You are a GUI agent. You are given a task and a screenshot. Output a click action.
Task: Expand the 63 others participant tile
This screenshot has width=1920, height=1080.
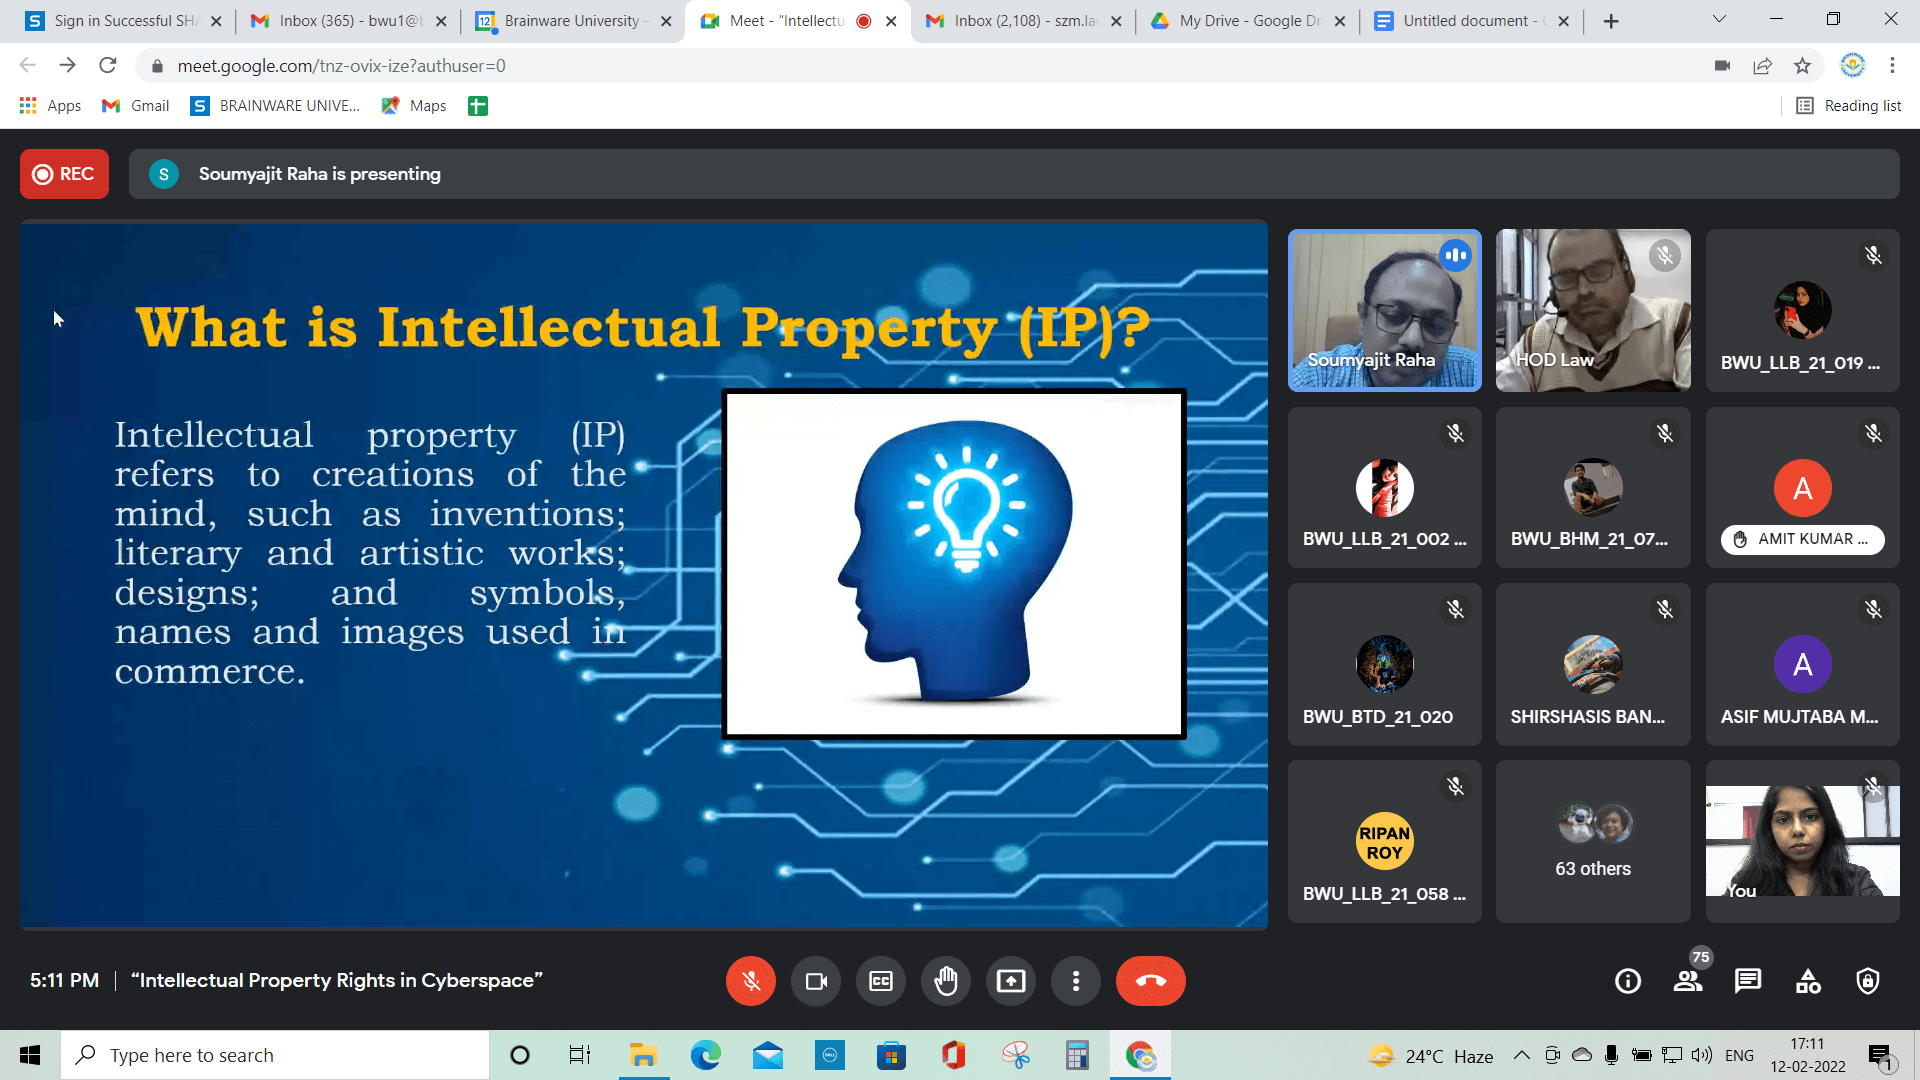click(1592, 841)
